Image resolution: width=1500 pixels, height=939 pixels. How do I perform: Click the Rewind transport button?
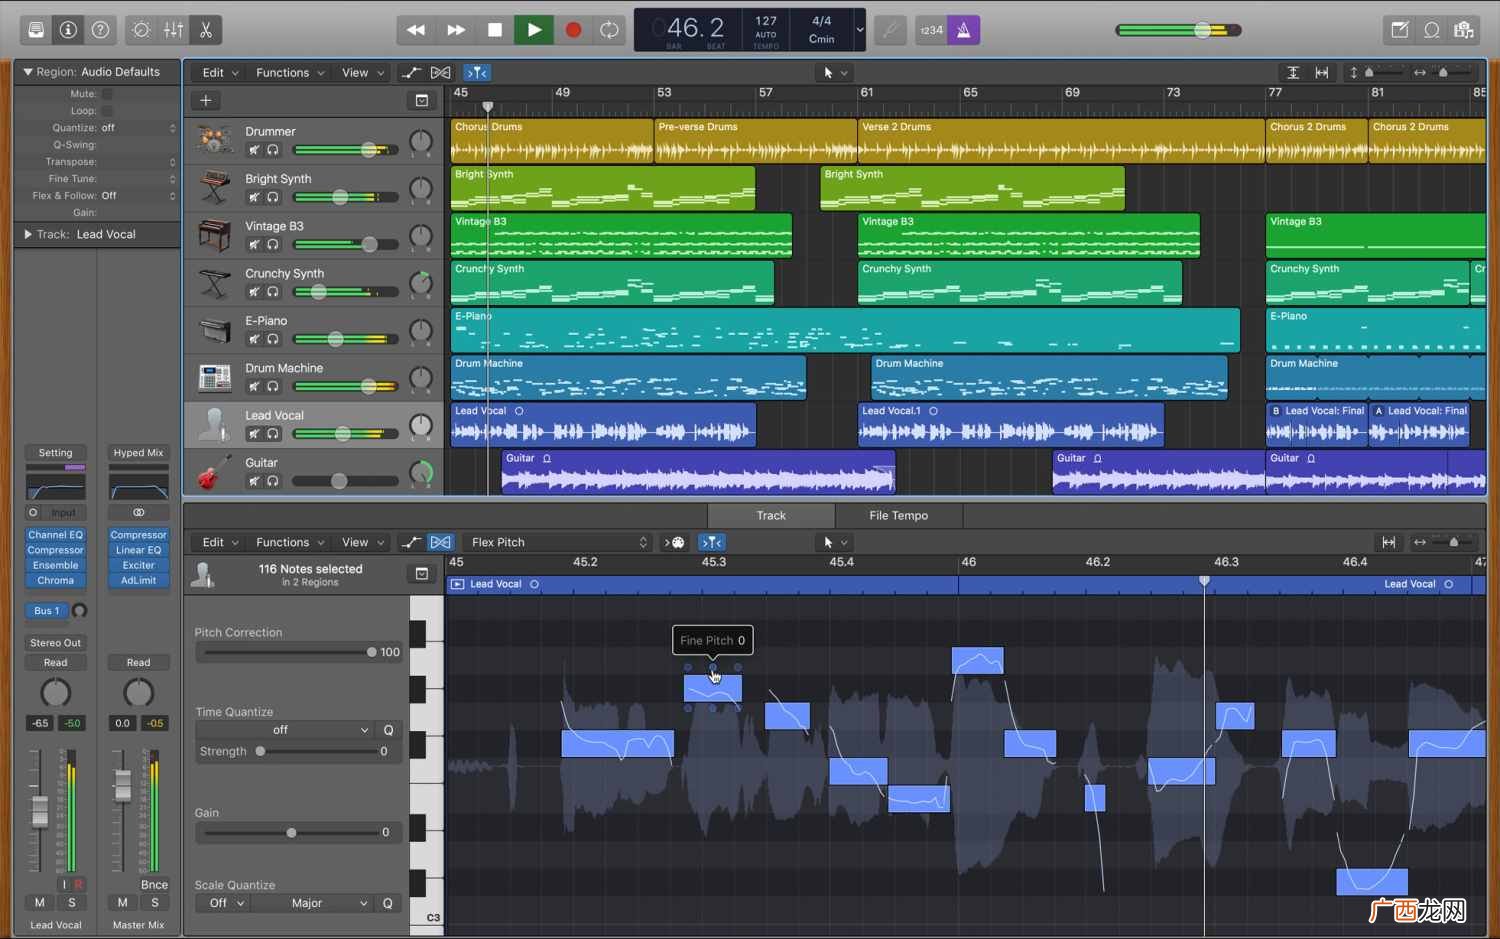[x=416, y=30]
